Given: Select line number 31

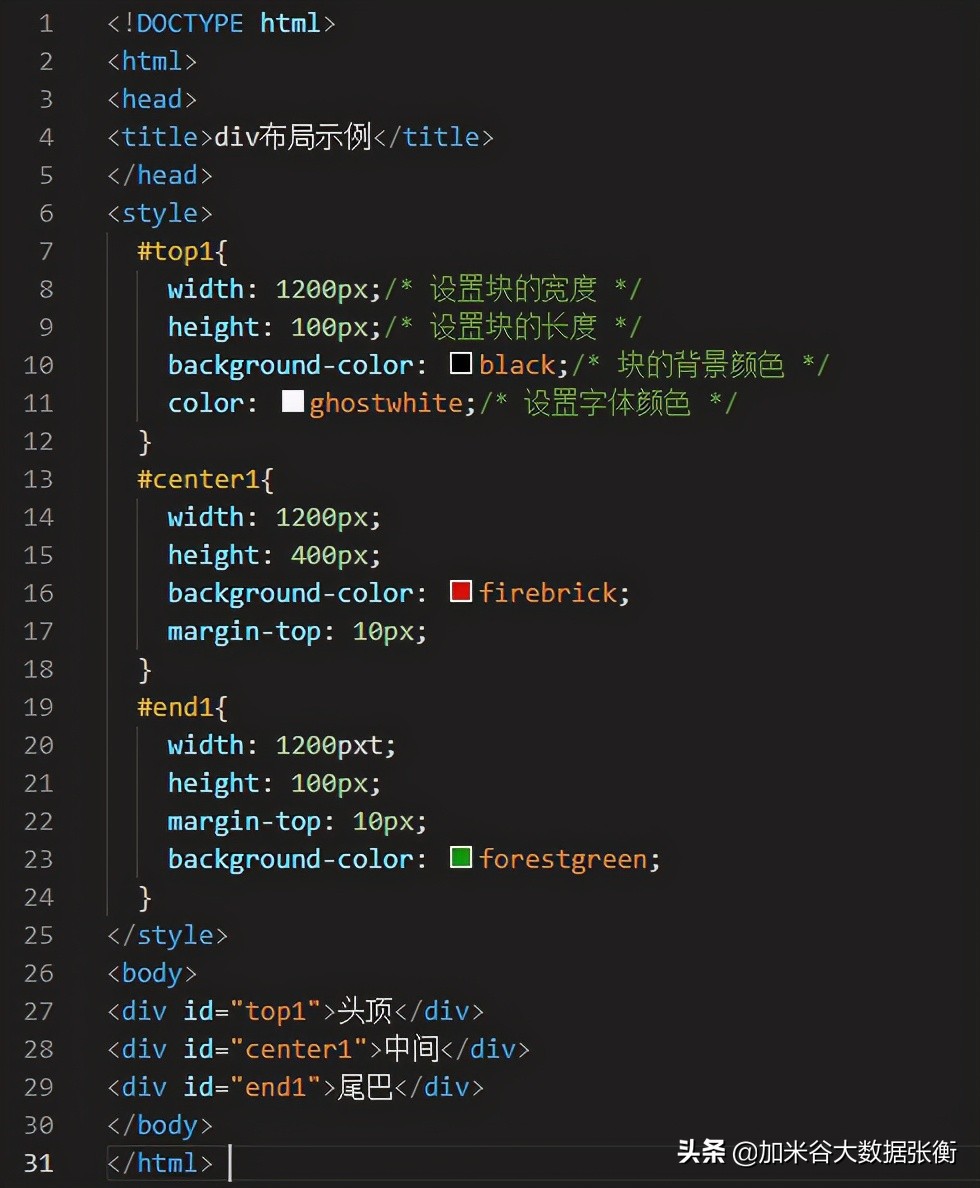Looking at the screenshot, I should point(39,1163).
